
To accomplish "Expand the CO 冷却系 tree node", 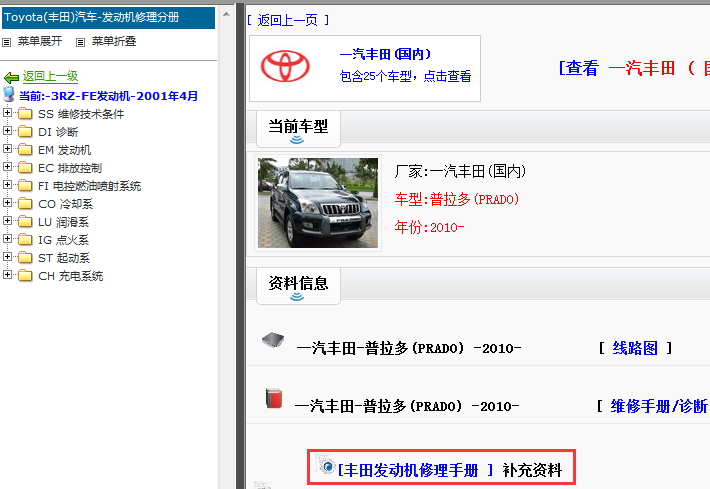I will [7, 203].
